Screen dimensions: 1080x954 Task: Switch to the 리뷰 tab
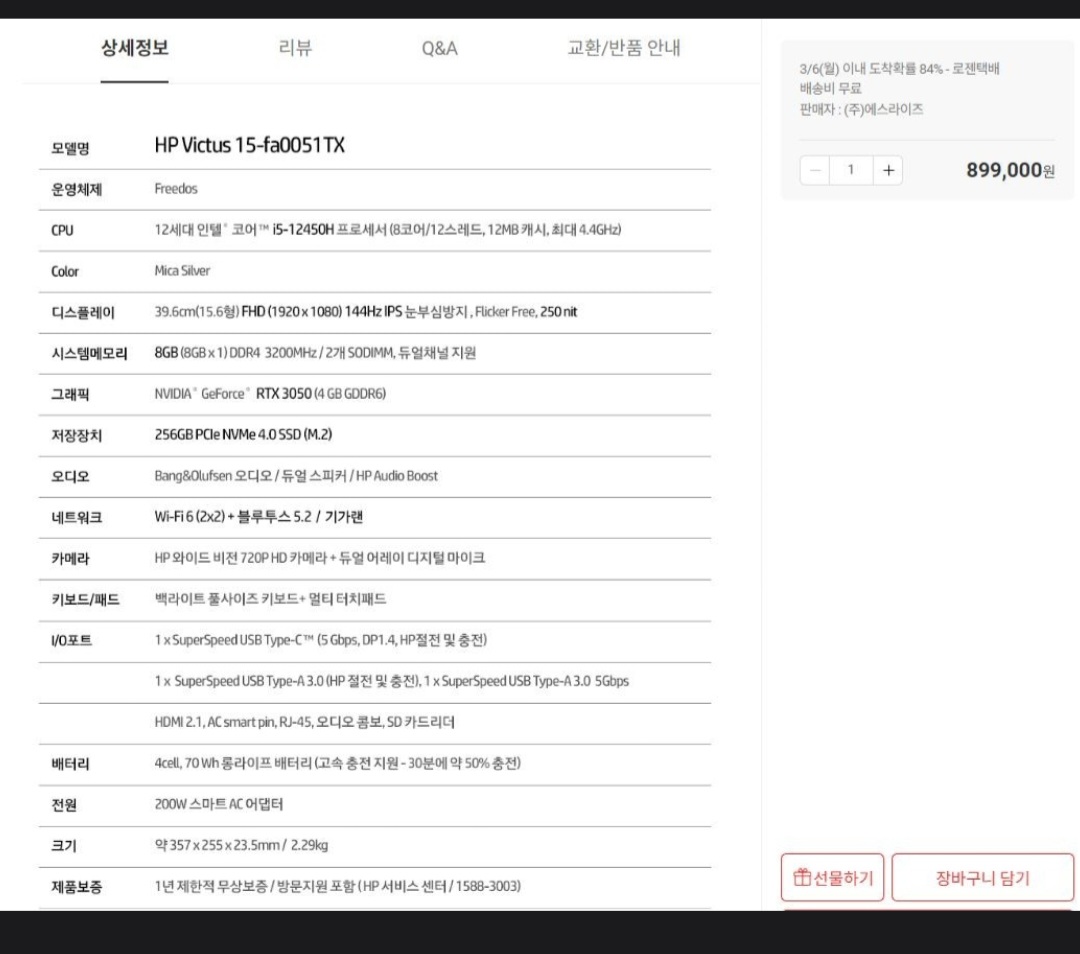click(295, 48)
